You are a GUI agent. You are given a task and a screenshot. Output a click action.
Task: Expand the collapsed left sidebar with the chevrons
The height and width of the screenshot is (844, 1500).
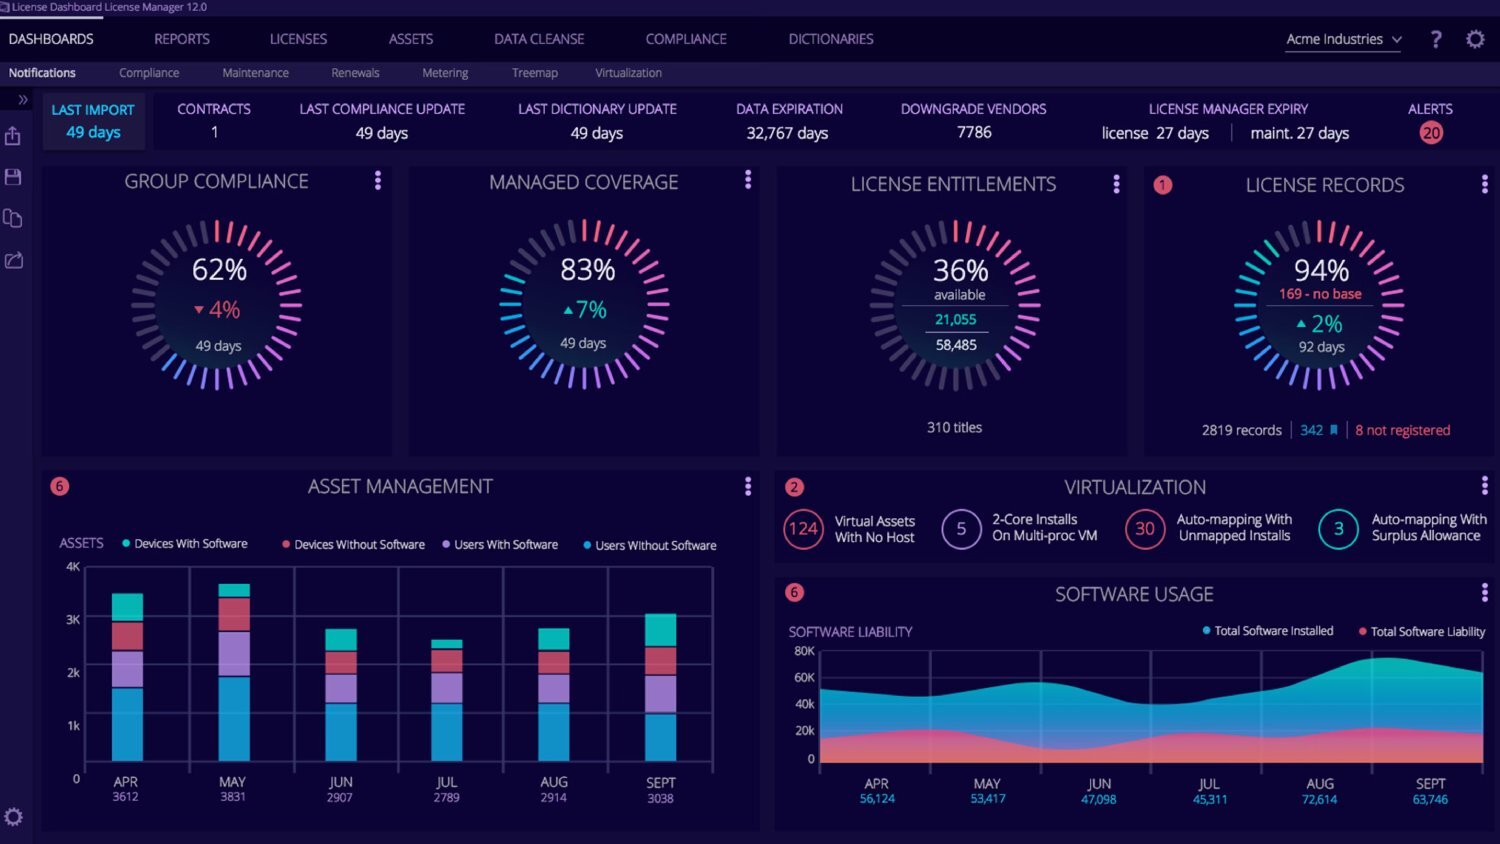[21, 98]
